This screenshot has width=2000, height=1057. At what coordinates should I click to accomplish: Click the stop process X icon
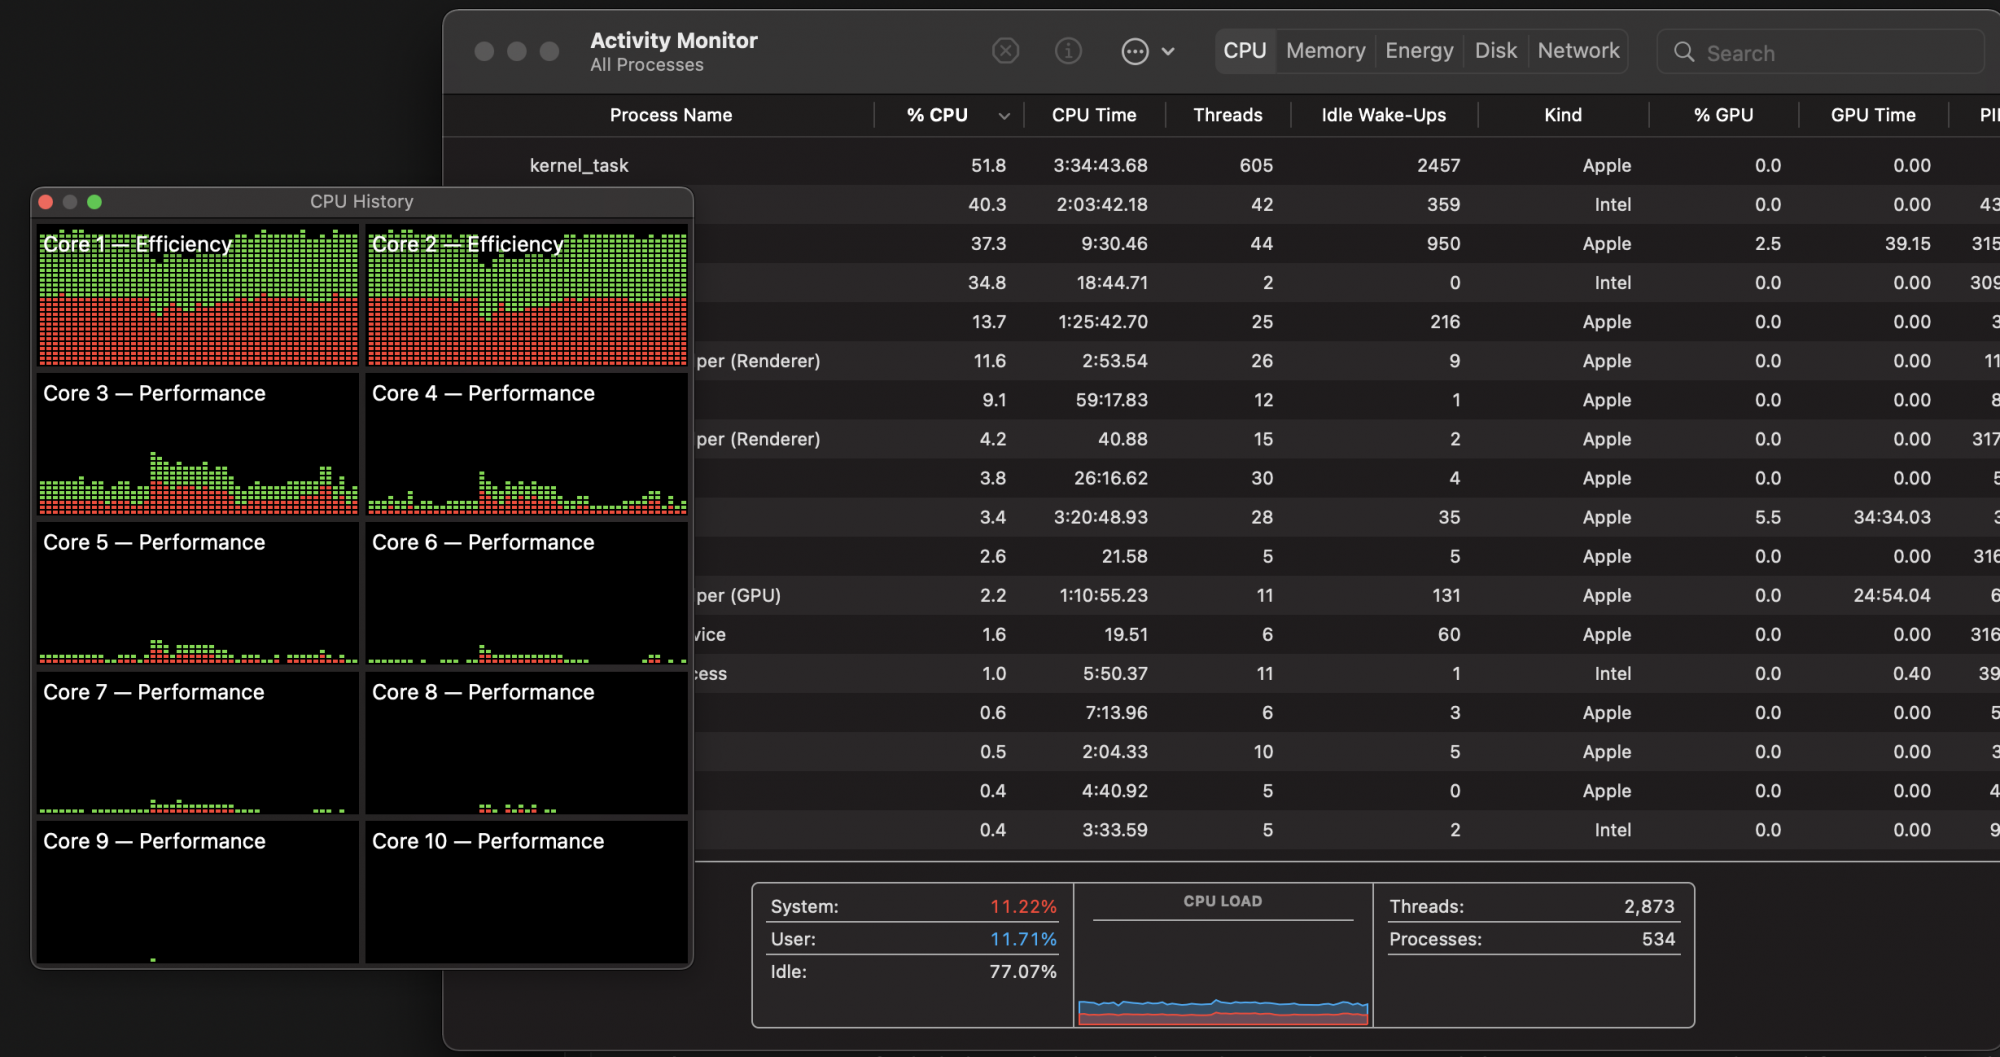1005,51
